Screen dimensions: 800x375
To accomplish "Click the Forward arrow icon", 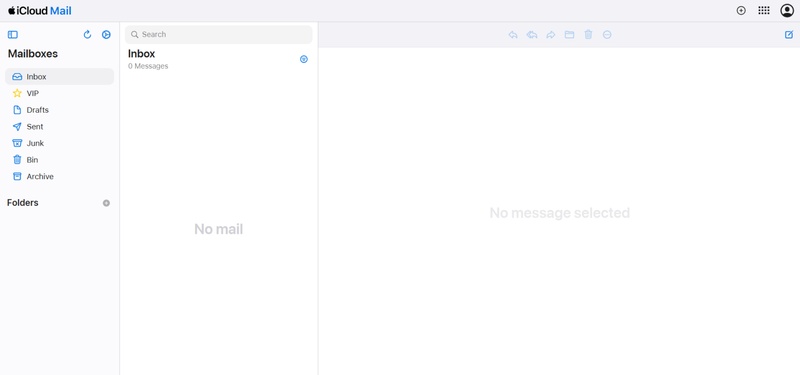I will [x=551, y=35].
